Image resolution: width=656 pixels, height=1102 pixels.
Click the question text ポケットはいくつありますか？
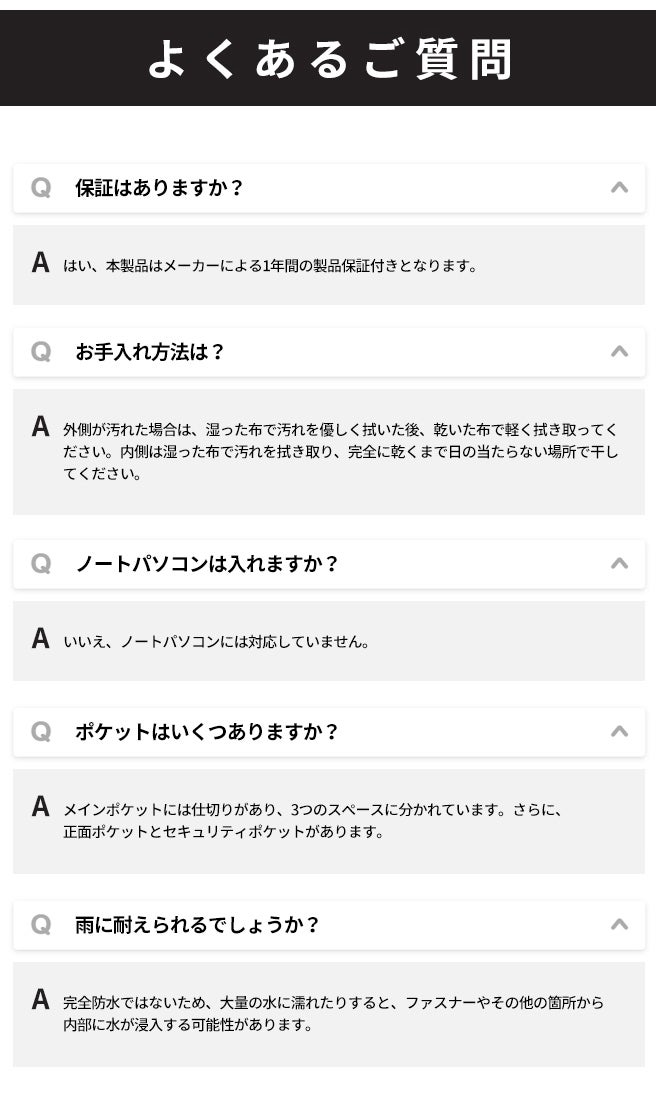point(208,732)
